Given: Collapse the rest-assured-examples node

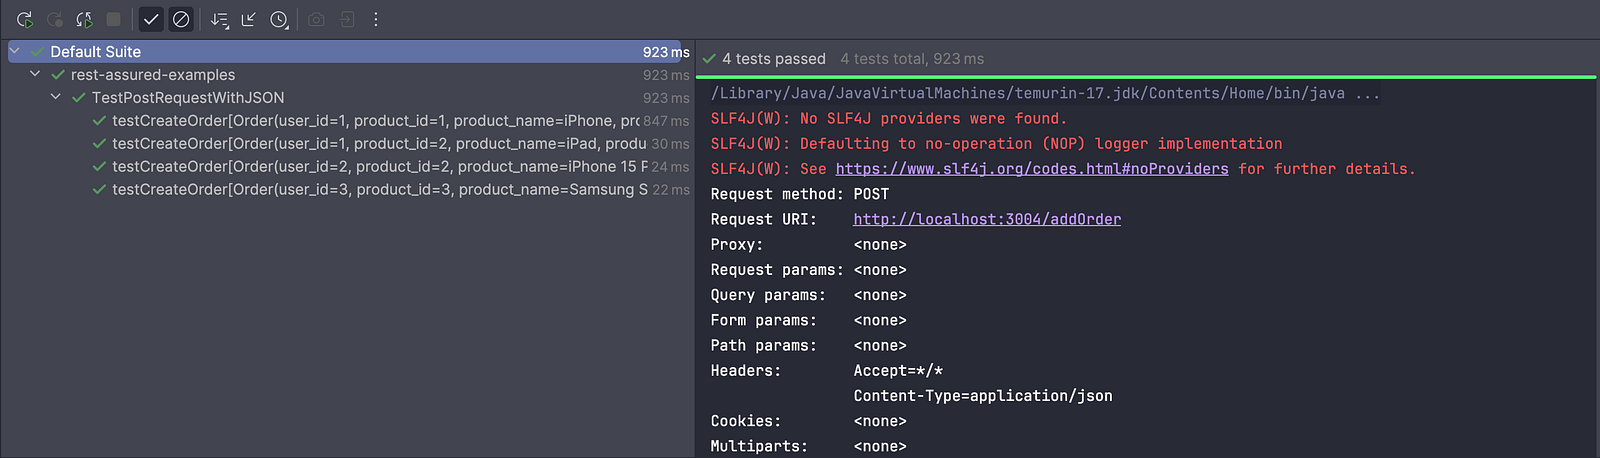Looking at the screenshot, I should click(x=35, y=74).
